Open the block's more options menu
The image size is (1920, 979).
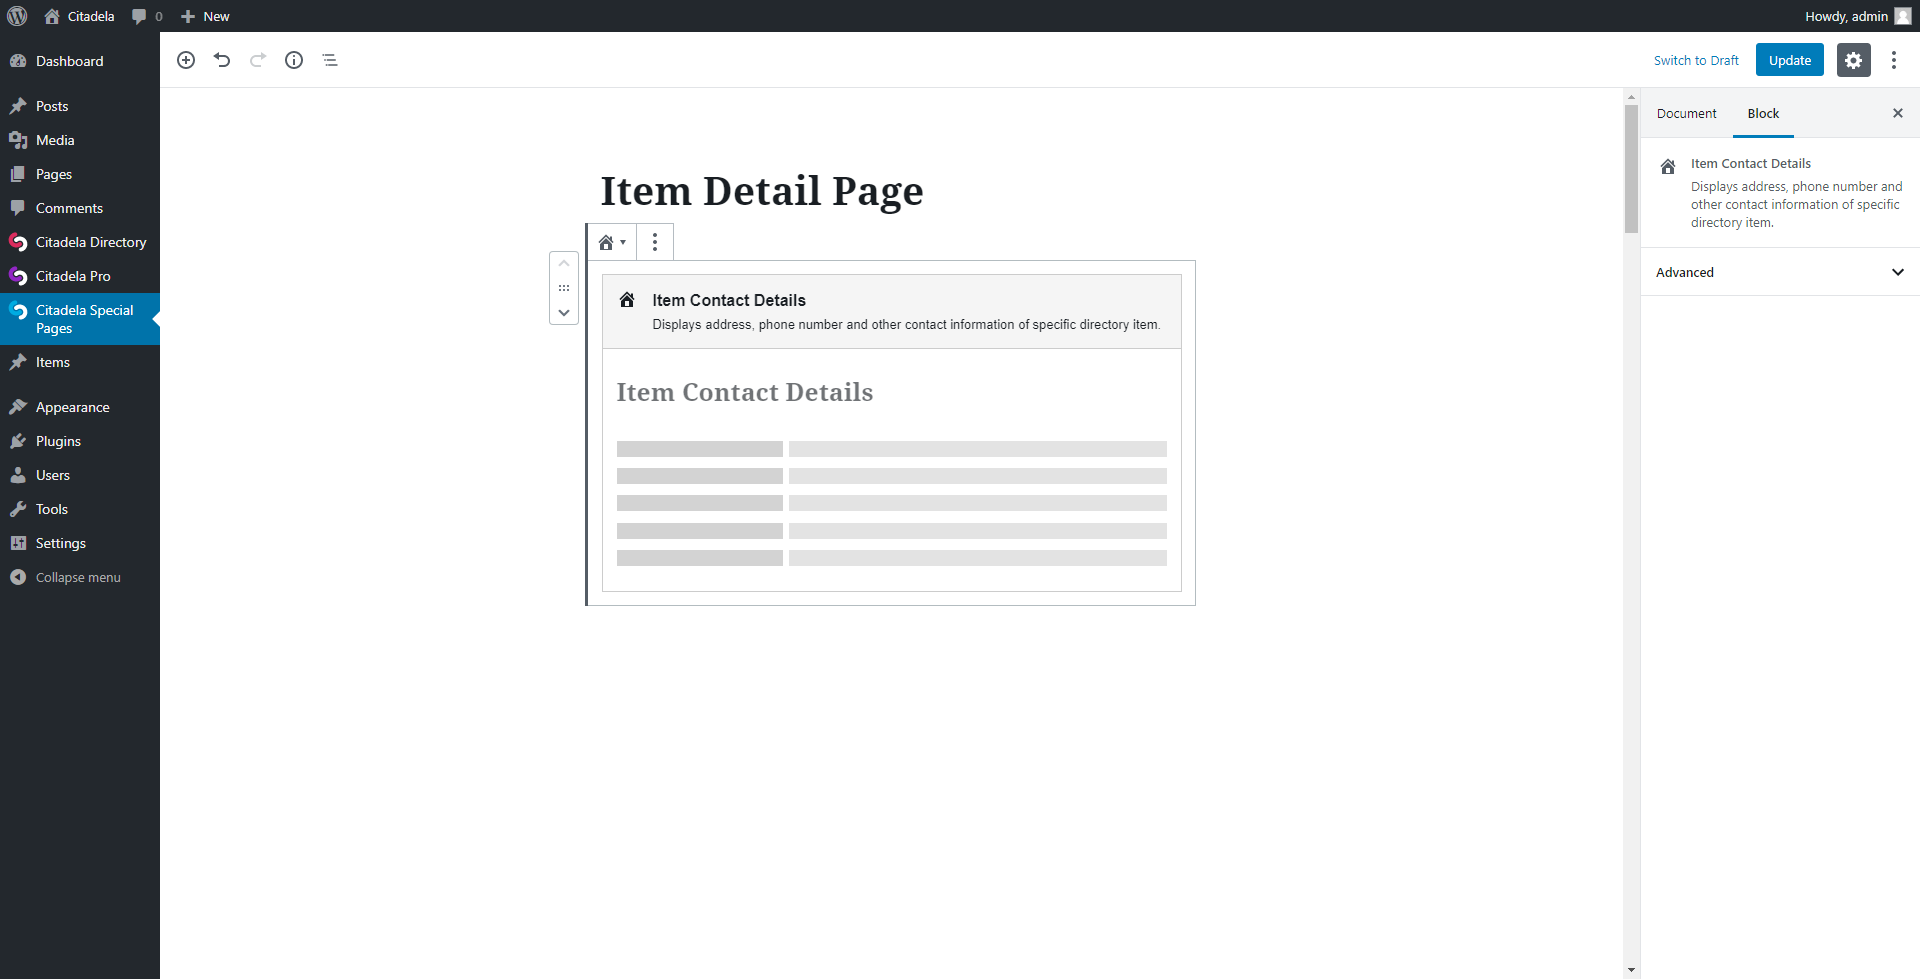tap(655, 242)
